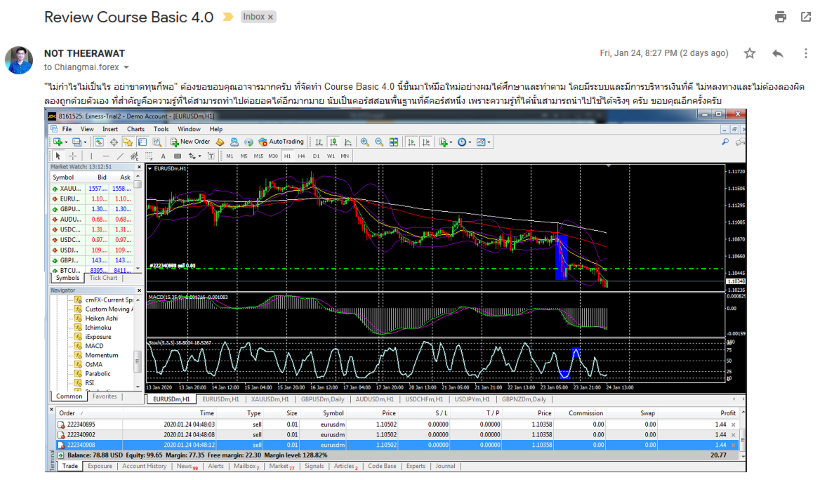Screen dimensions: 818x480
Task: Close order 222340902 via its x
Action: [733, 435]
